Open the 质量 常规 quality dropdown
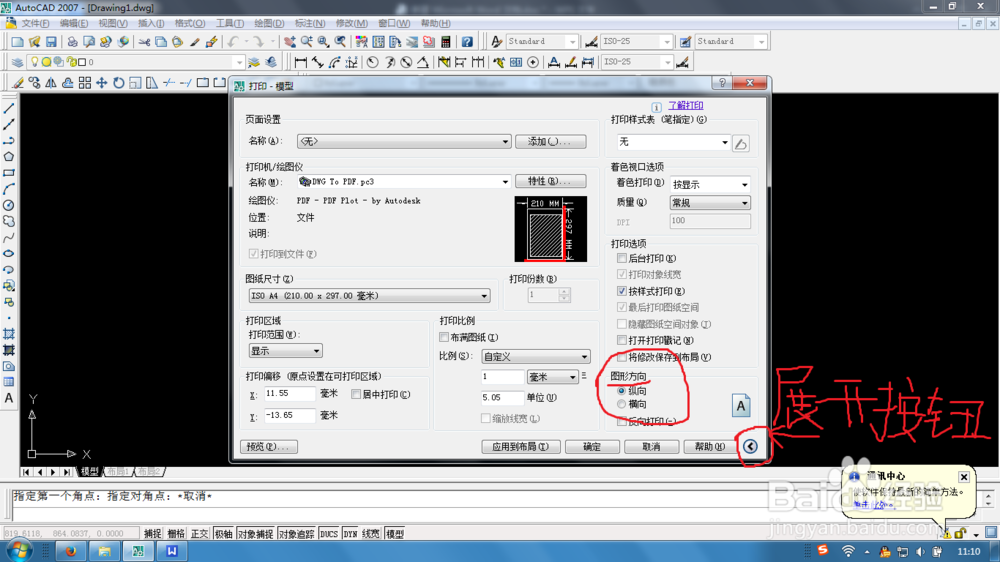Screen dimensions: 1000x562 click(710, 203)
